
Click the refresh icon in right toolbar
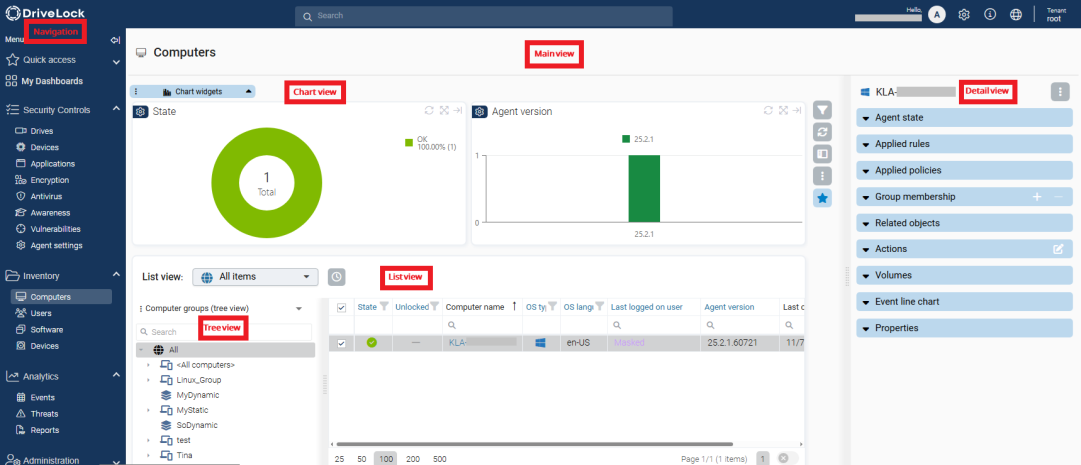pyautogui.click(x=822, y=132)
